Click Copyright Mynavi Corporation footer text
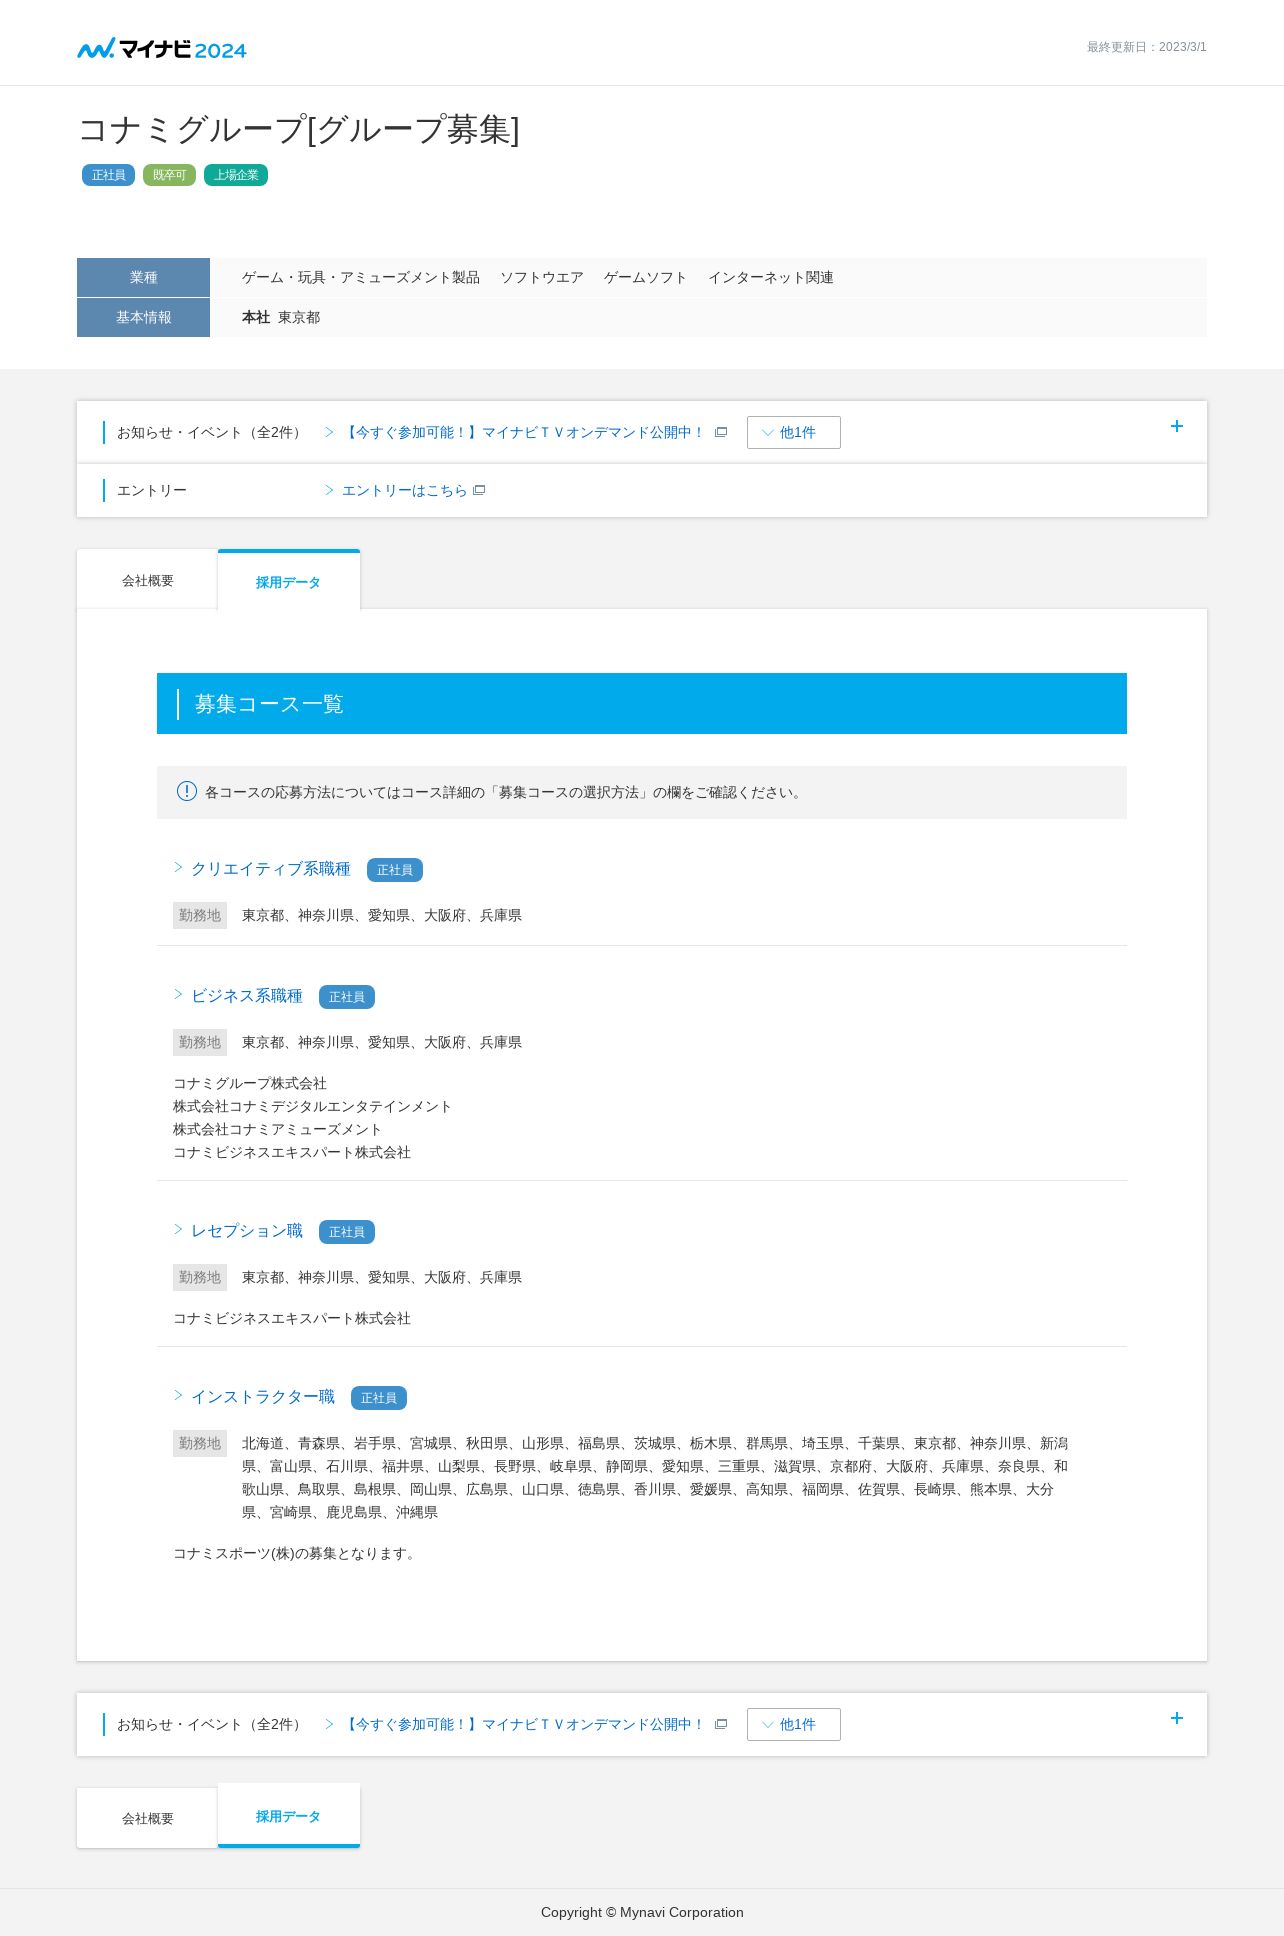 click(x=642, y=1912)
